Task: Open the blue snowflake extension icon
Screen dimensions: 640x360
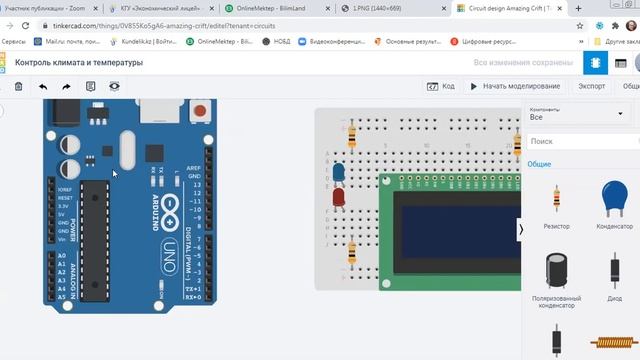Action: point(599,26)
